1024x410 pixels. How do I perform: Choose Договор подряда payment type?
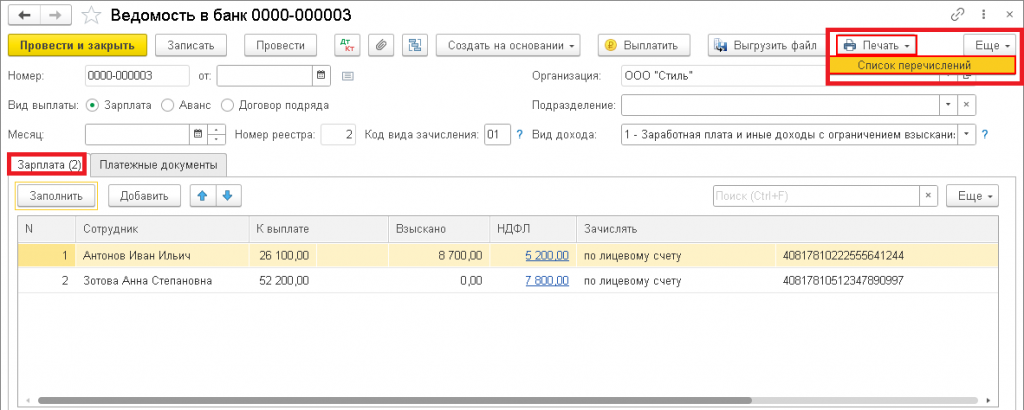275,104
